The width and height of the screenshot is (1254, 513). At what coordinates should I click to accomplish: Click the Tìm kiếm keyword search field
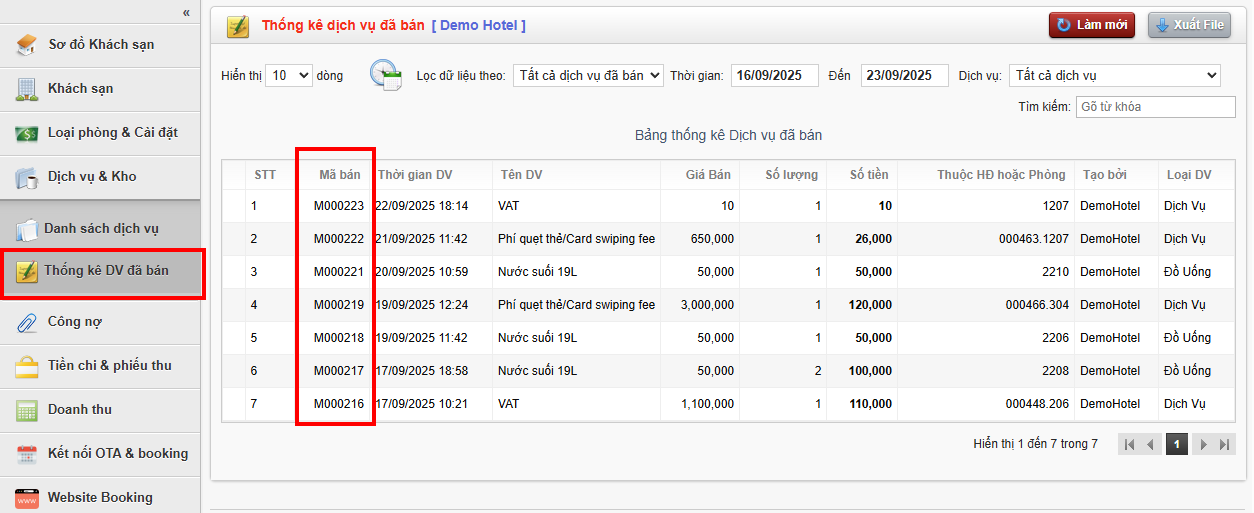tap(1147, 107)
